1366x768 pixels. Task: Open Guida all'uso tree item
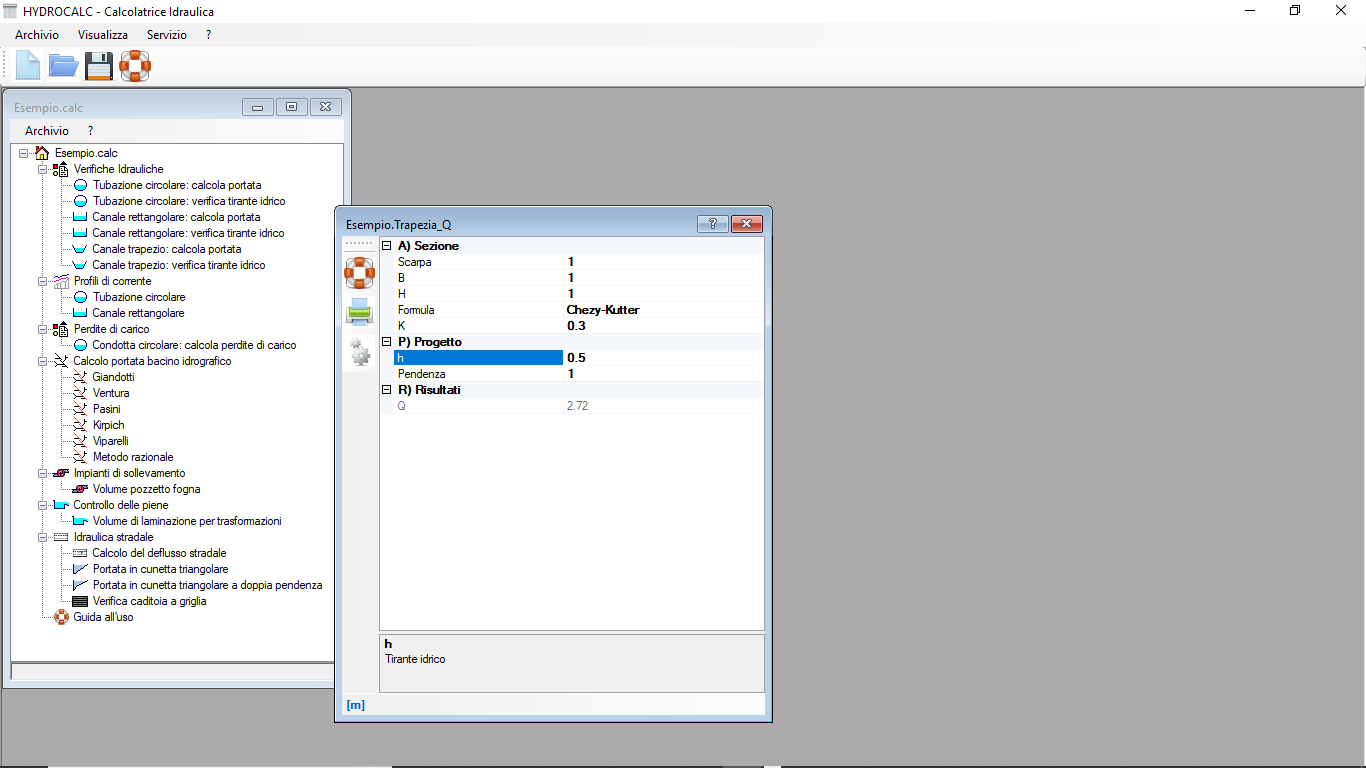(x=103, y=617)
